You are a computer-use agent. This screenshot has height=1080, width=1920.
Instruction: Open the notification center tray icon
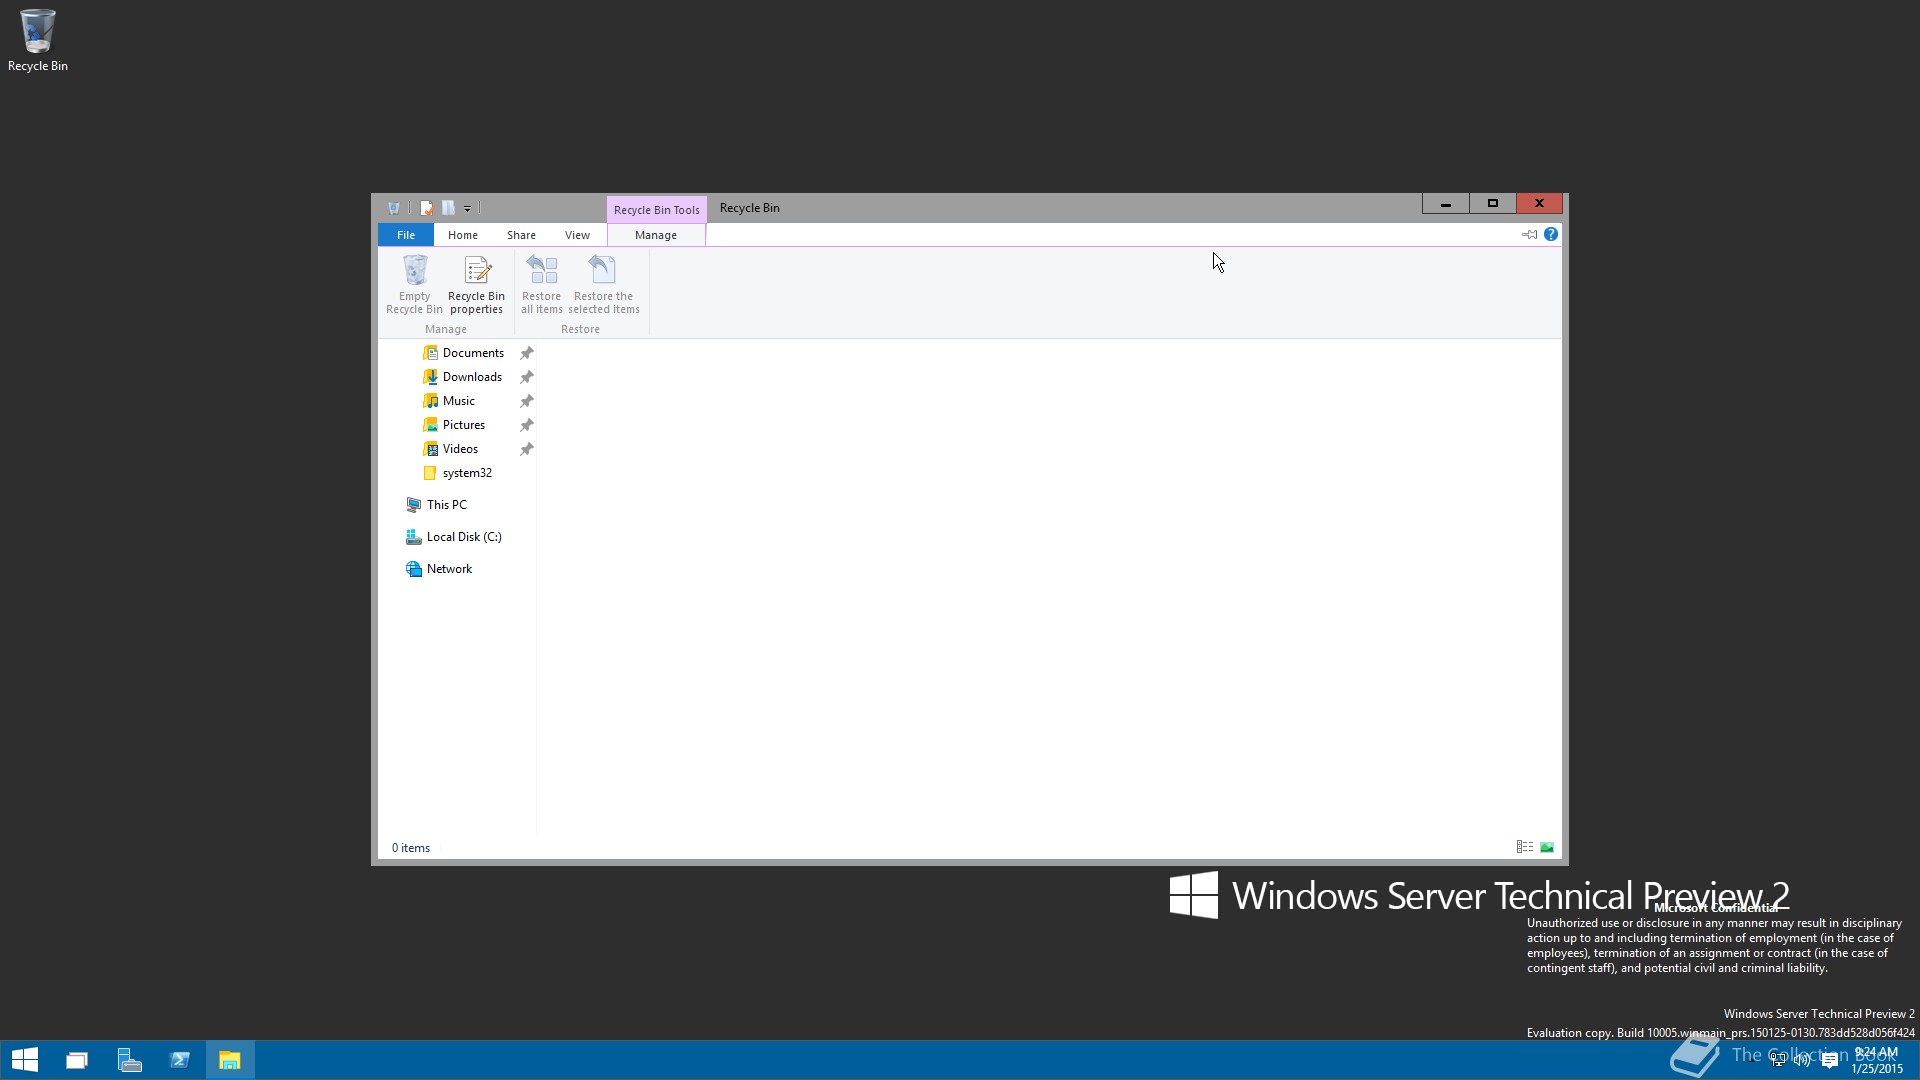(x=1830, y=1060)
